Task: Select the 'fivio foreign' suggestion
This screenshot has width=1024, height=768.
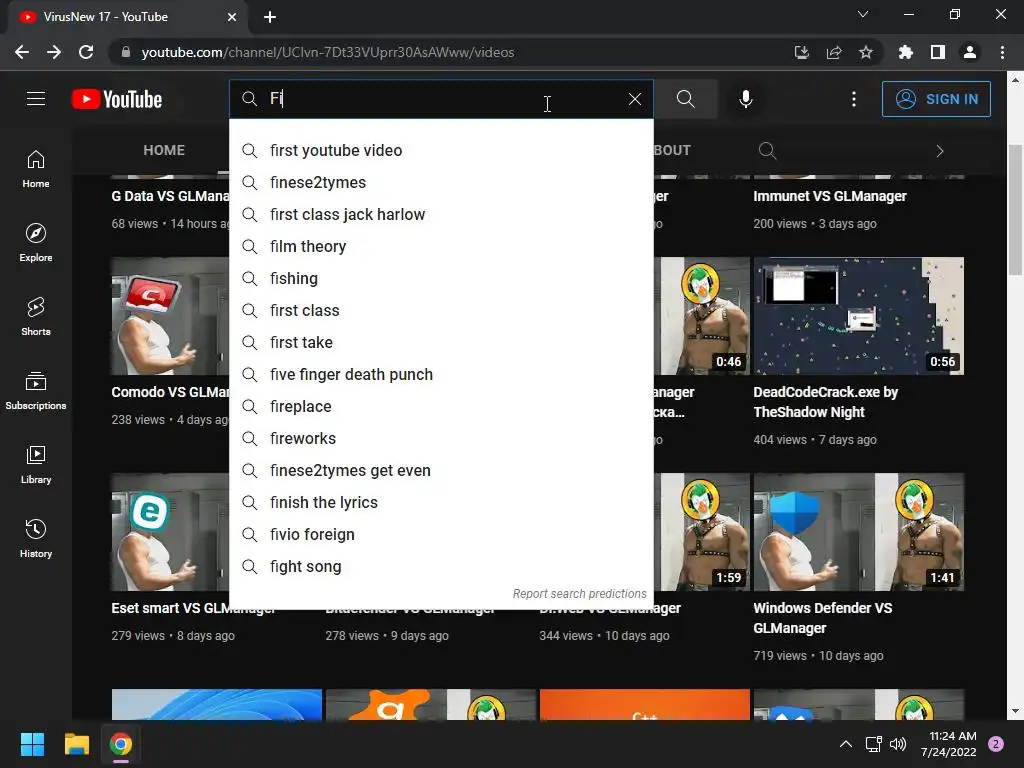Action: 441,534
